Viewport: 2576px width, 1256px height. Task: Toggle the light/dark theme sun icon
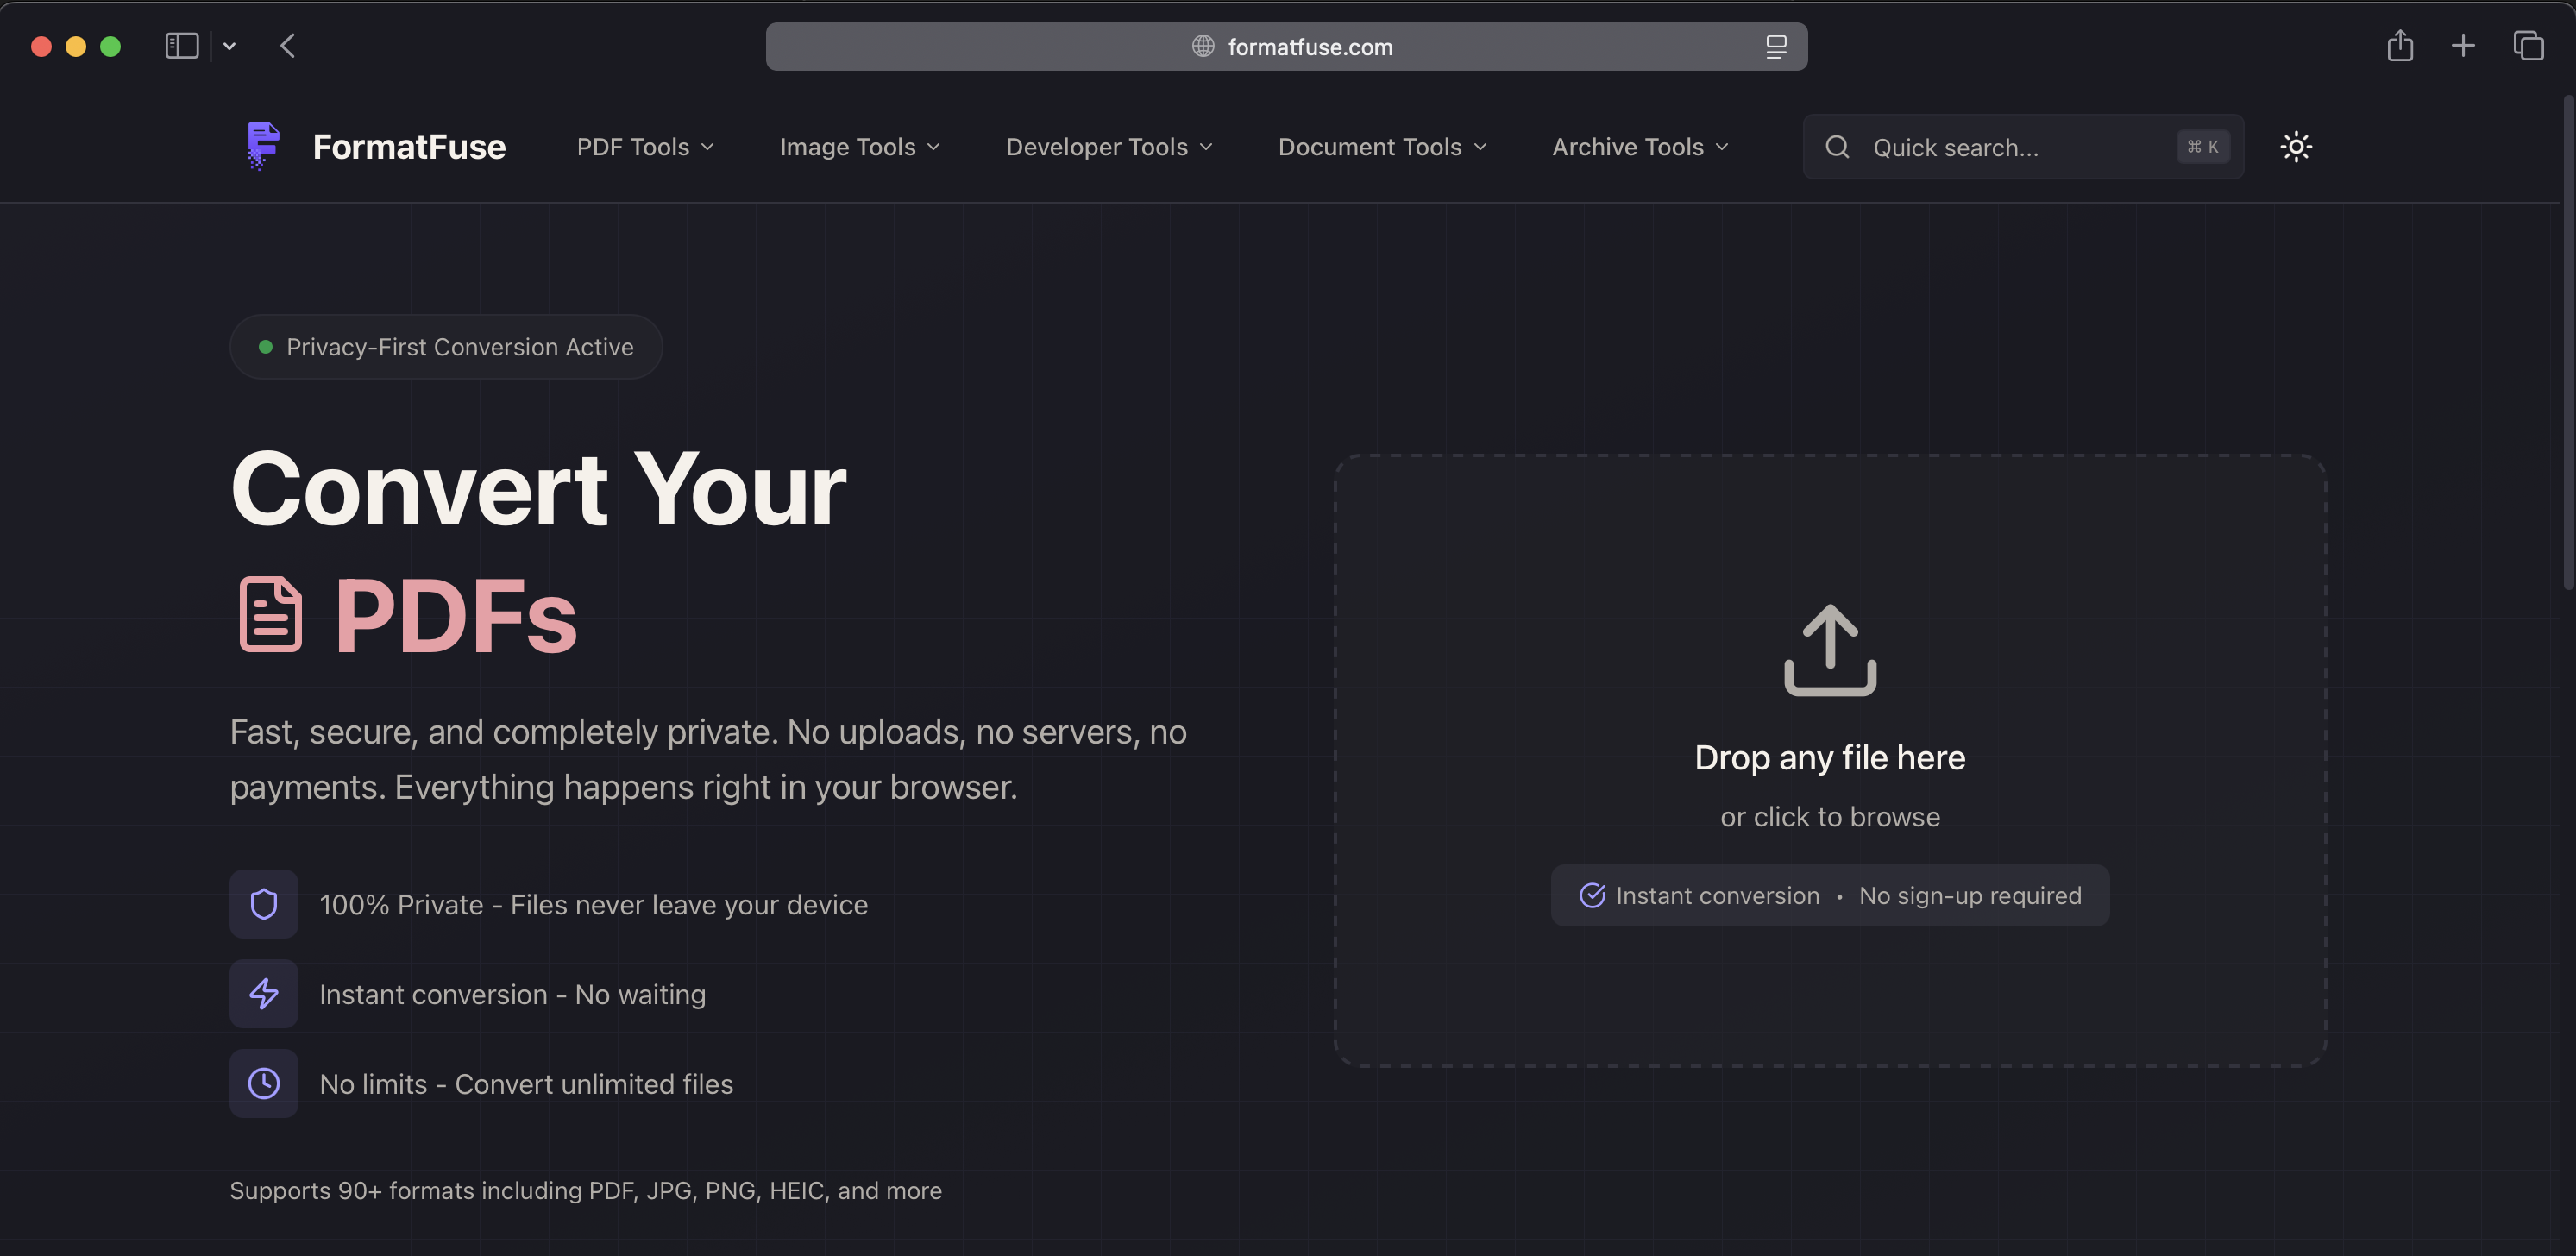tap(2296, 147)
